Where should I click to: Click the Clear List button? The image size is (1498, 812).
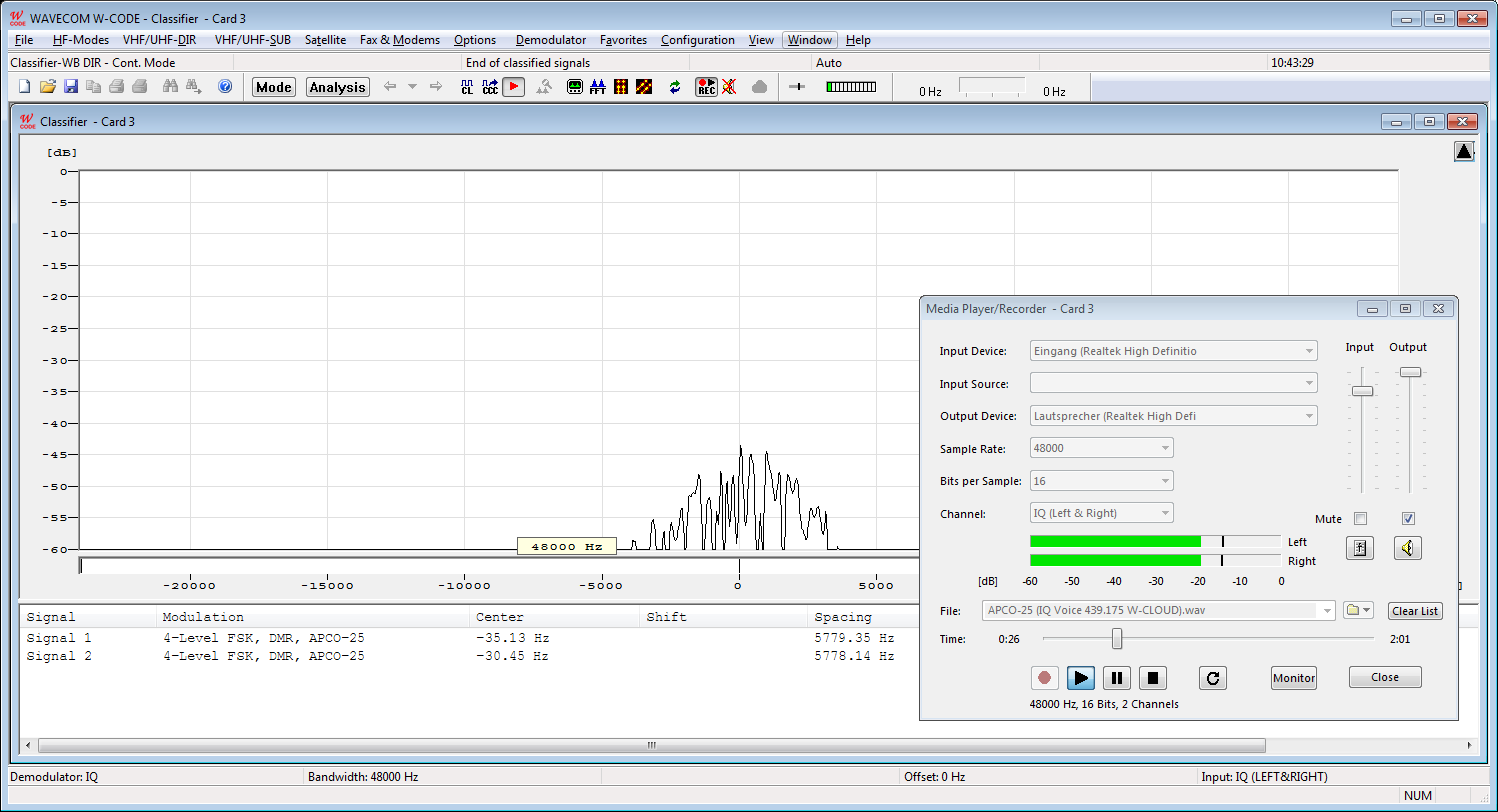coord(1415,611)
